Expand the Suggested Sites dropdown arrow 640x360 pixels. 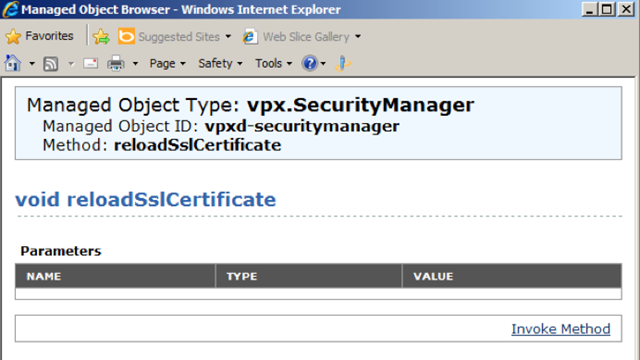(228, 37)
